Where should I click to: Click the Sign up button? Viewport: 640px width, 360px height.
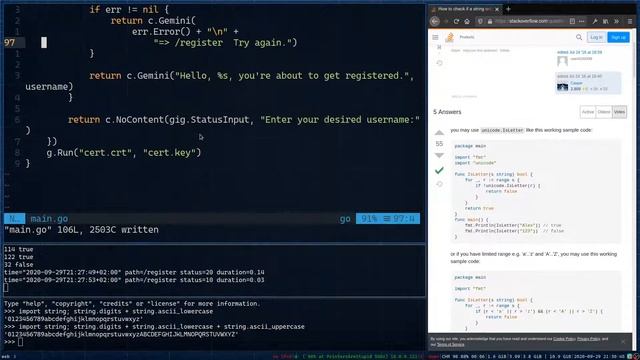coord(618,37)
